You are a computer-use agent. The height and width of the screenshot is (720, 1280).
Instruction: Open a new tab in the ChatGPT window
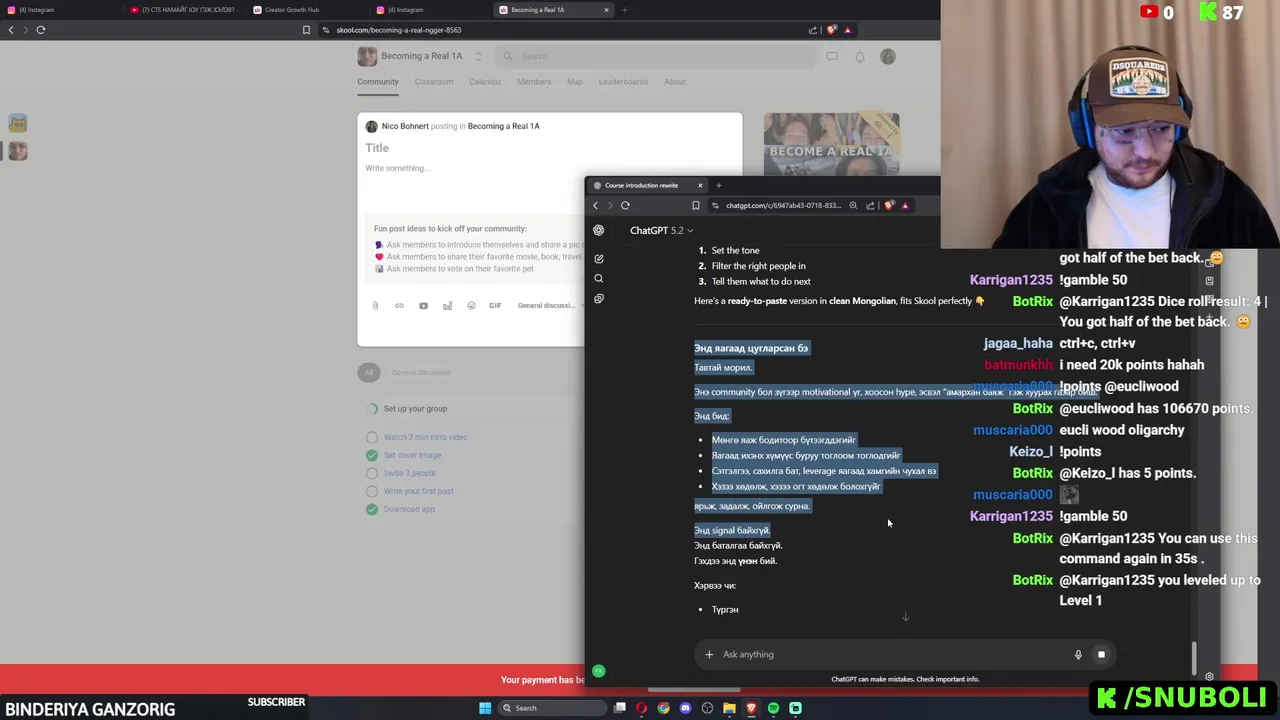[718, 185]
